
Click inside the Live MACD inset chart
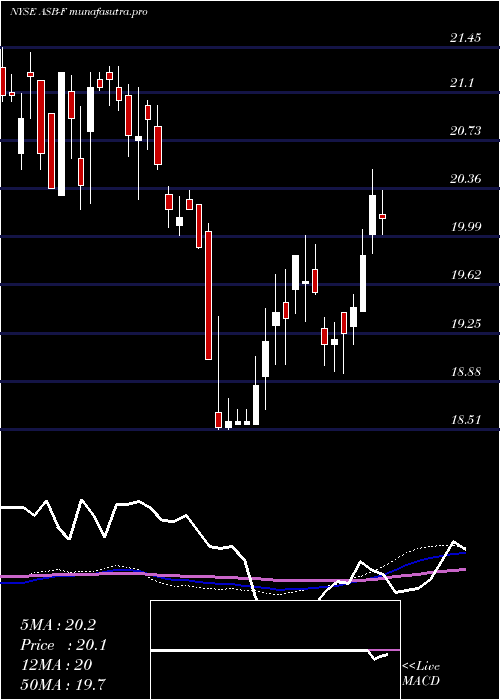275,650
